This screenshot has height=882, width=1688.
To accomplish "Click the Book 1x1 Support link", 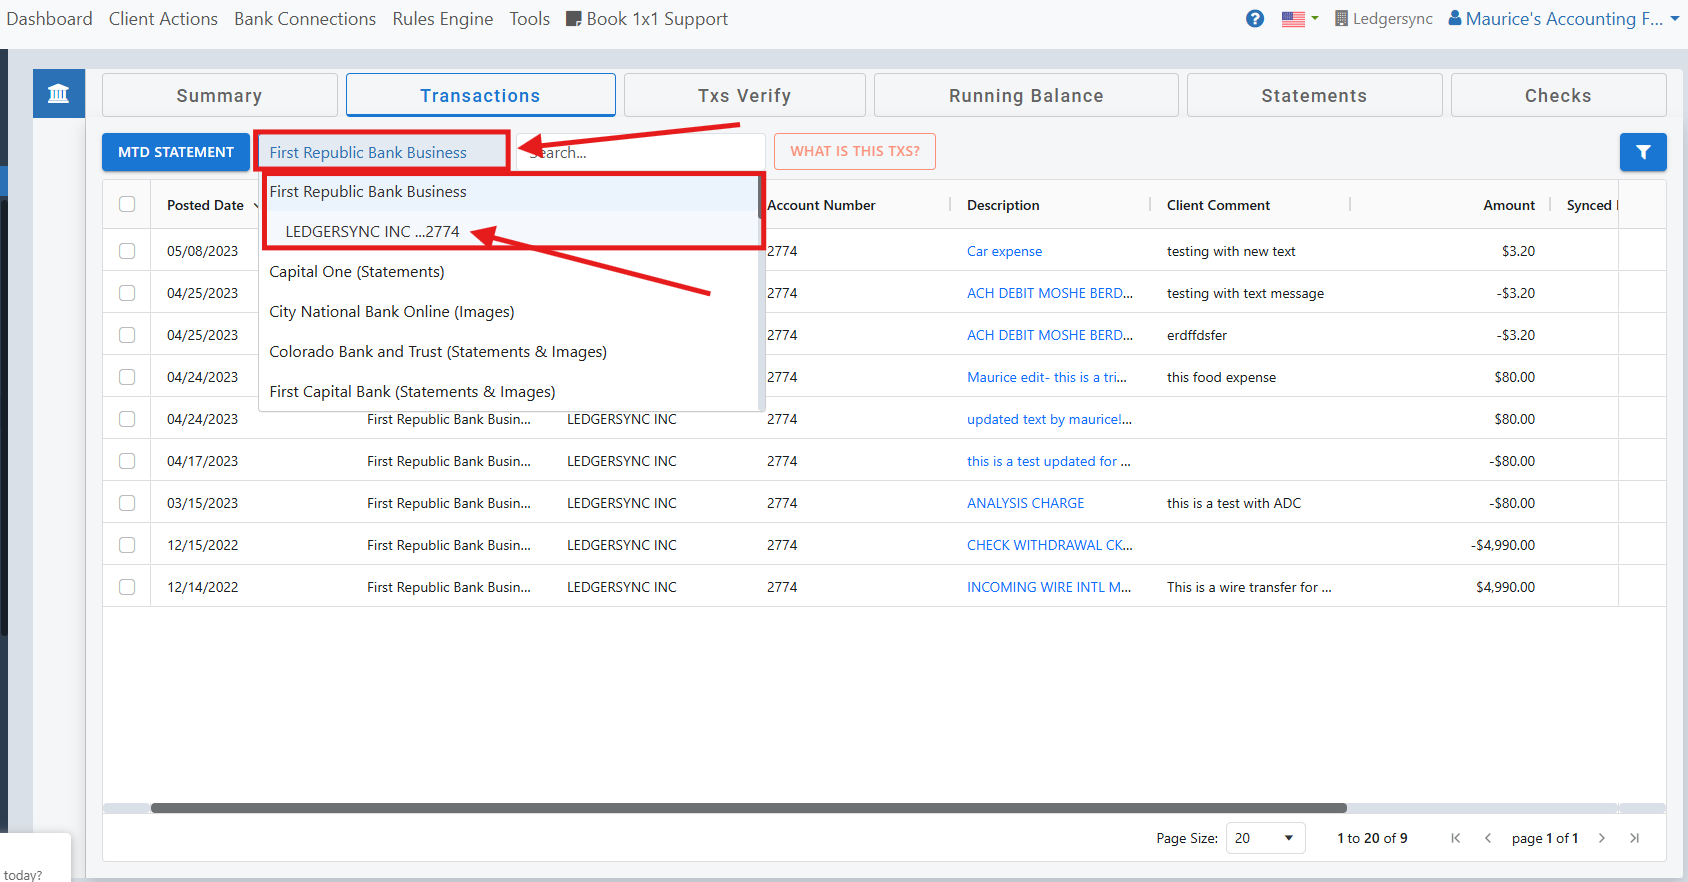I will pos(647,19).
